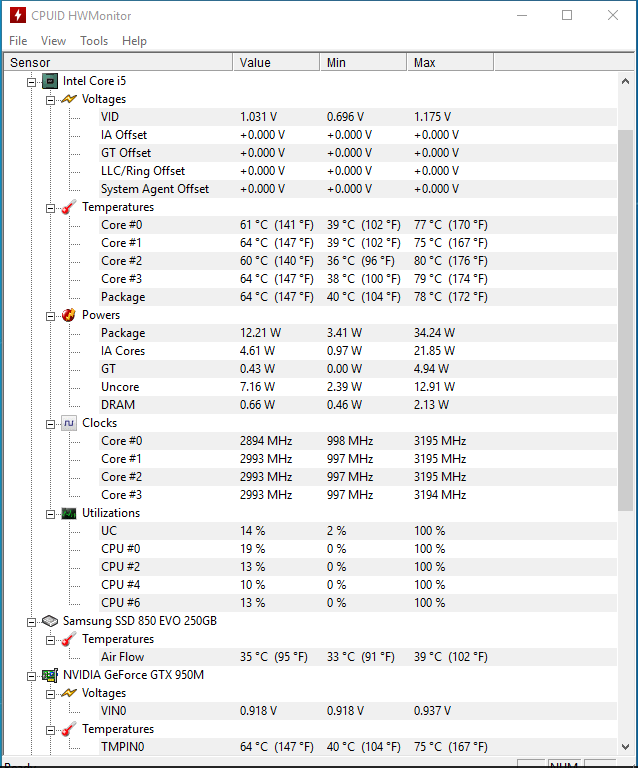Open the File menu
The image size is (638, 768).
pyautogui.click(x=18, y=41)
